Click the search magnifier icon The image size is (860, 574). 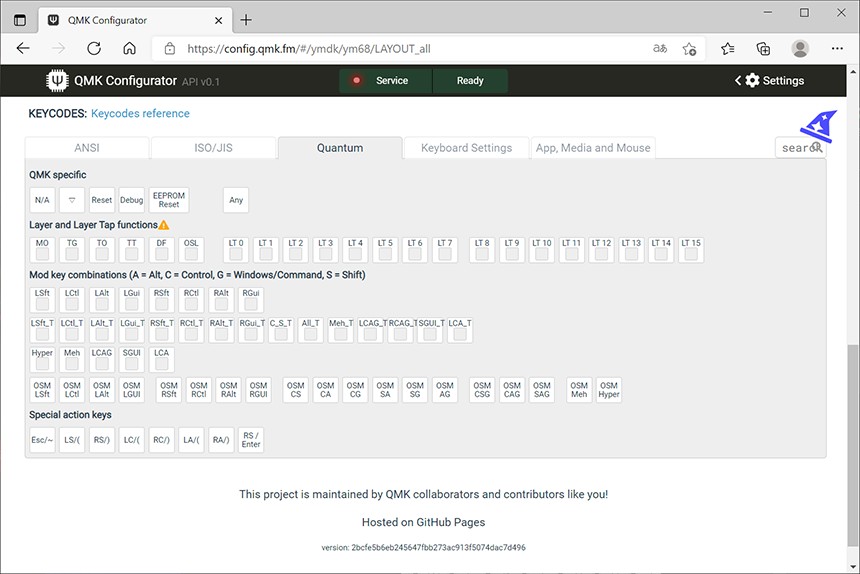point(817,147)
